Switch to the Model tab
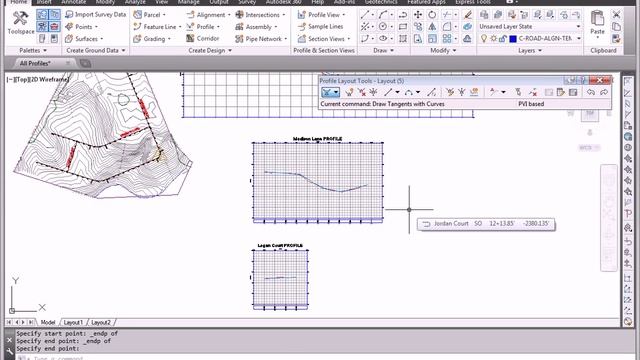640x360 pixels. (x=48, y=322)
